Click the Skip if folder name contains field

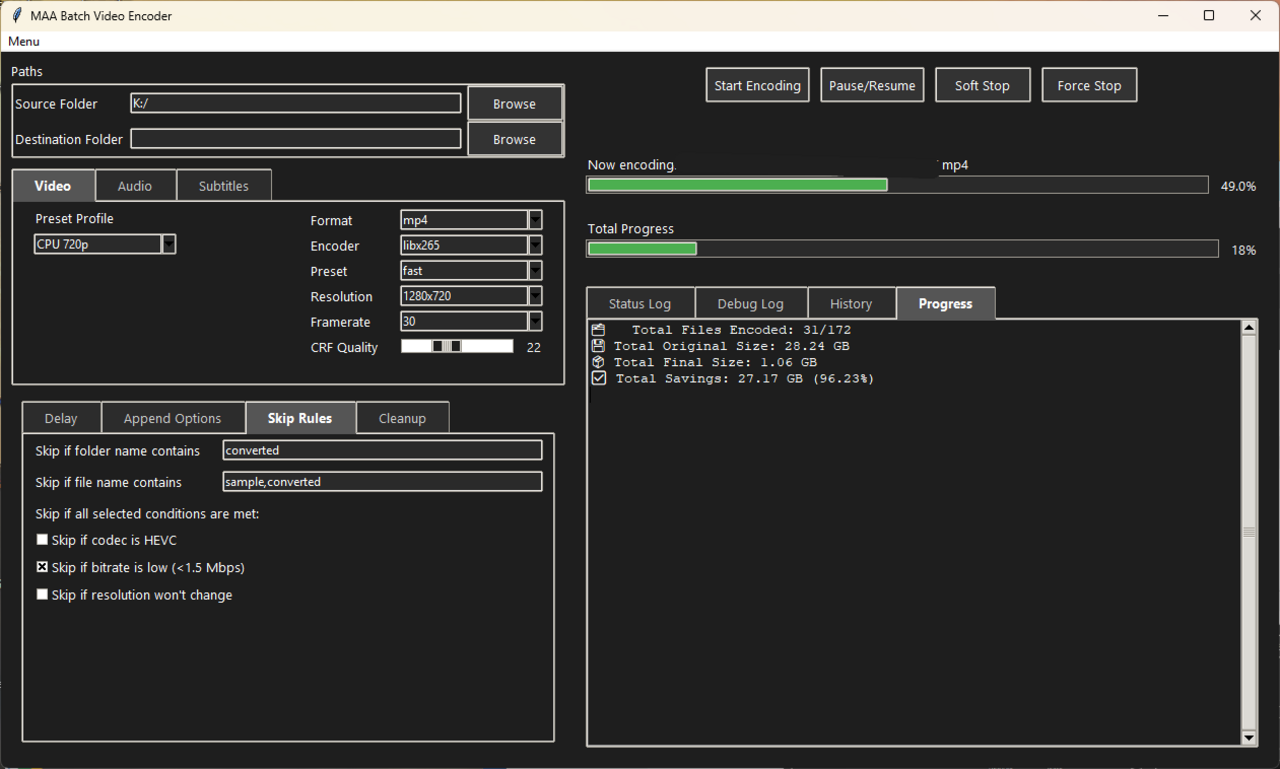[x=382, y=450]
